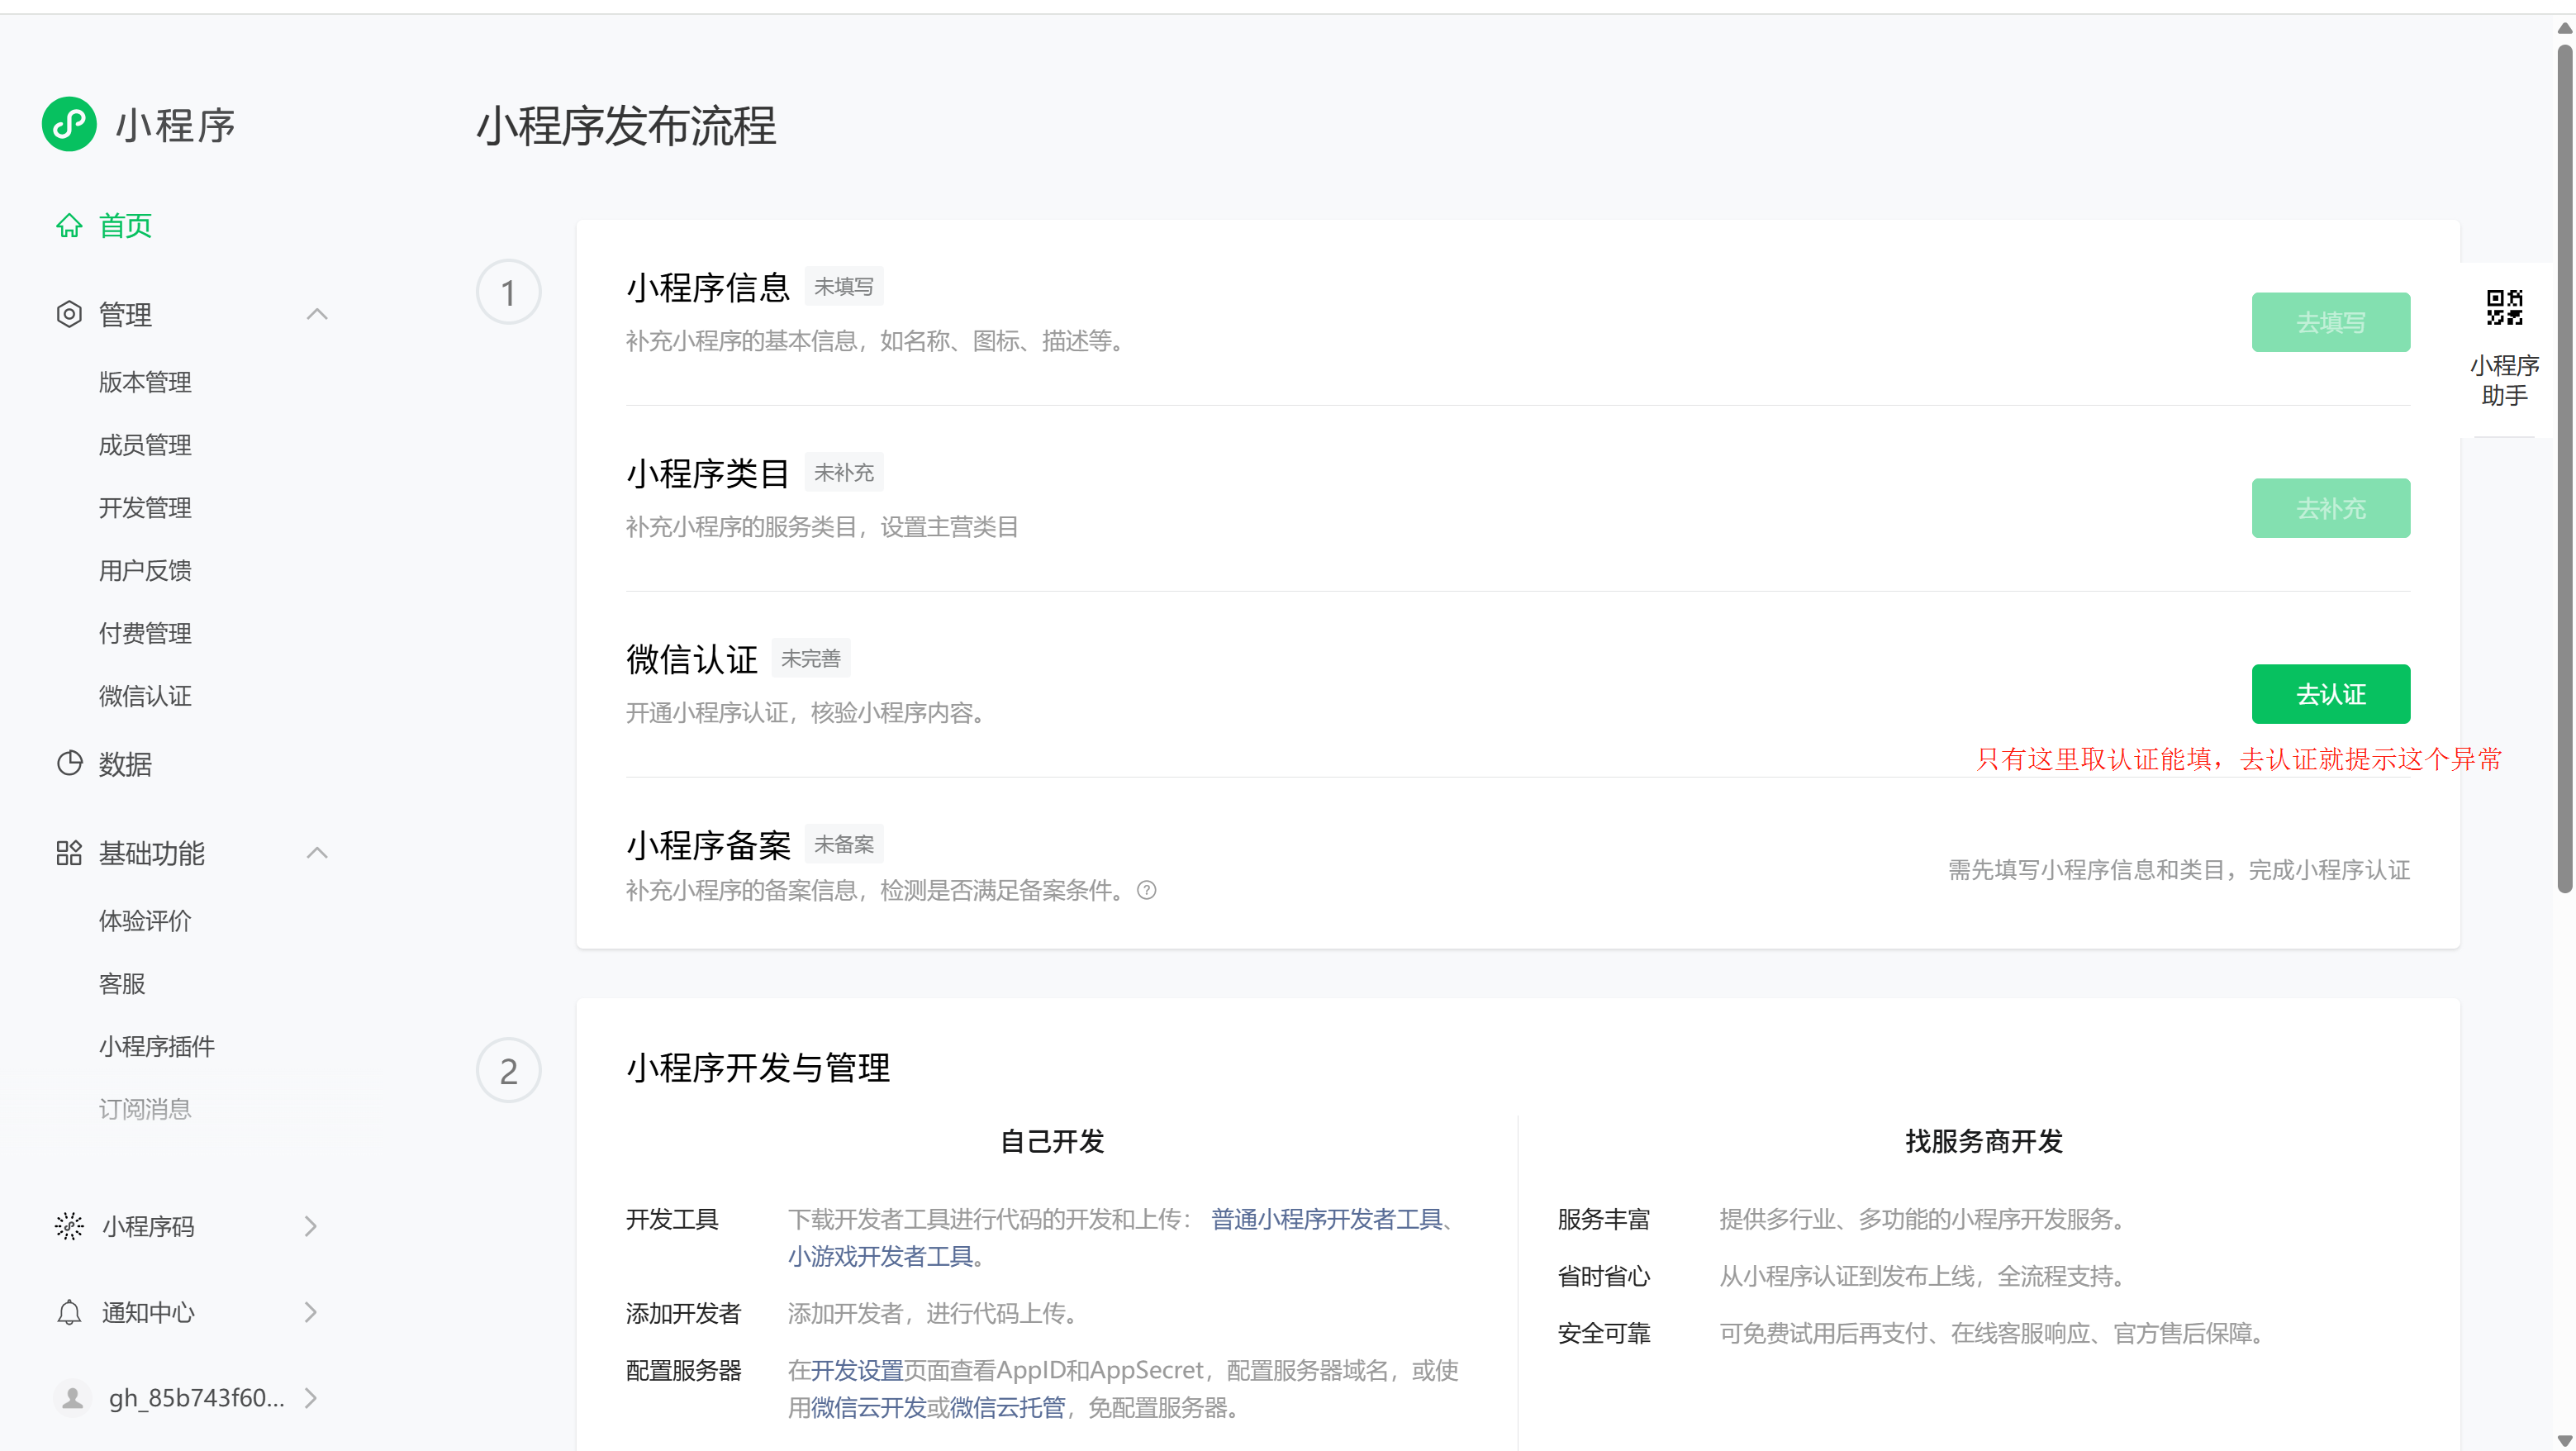Image resolution: width=2576 pixels, height=1451 pixels.
Task: Open the 普通小程序开发者工具 link
Action: 1326,1219
